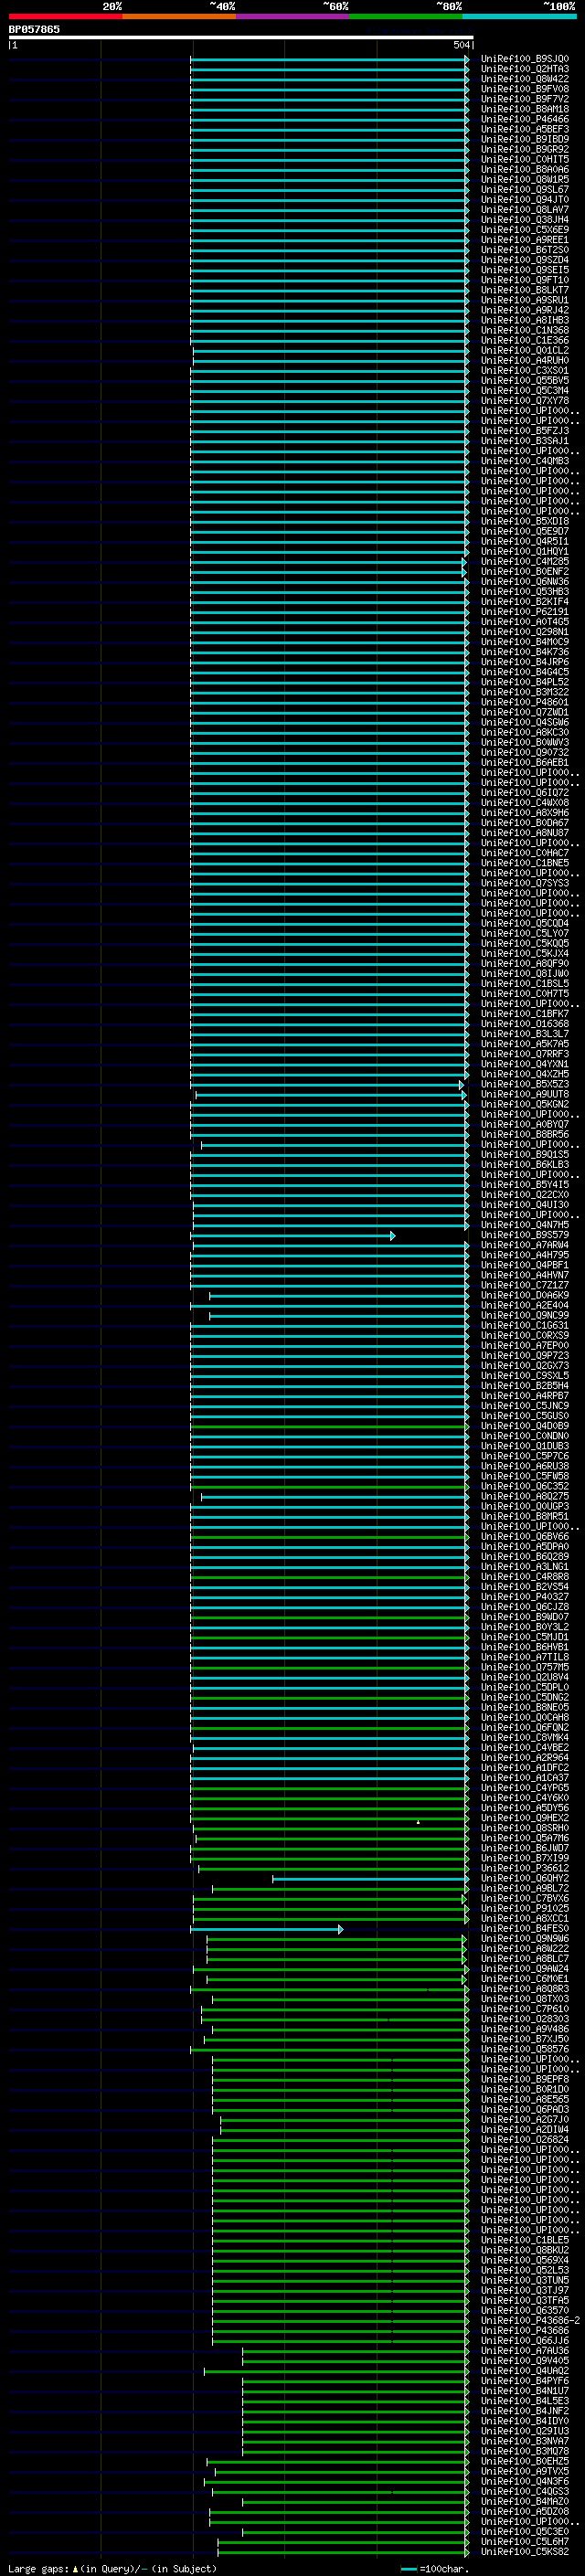This screenshot has height=2576, width=585.
Task: Click the cyan ~100% identity legend segment
Action: tap(519, 16)
